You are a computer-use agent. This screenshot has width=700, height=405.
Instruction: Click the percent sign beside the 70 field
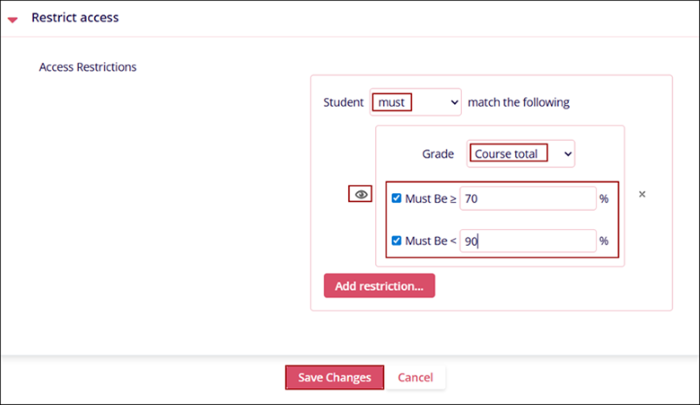pyautogui.click(x=604, y=199)
